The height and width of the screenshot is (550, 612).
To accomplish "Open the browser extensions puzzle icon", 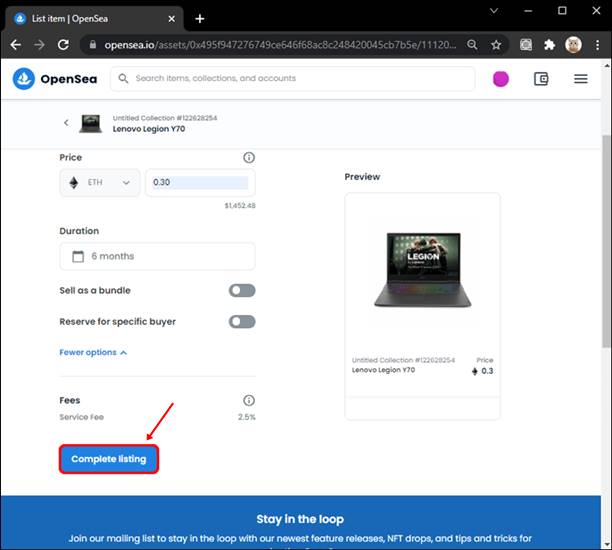I will click(549, 45).
